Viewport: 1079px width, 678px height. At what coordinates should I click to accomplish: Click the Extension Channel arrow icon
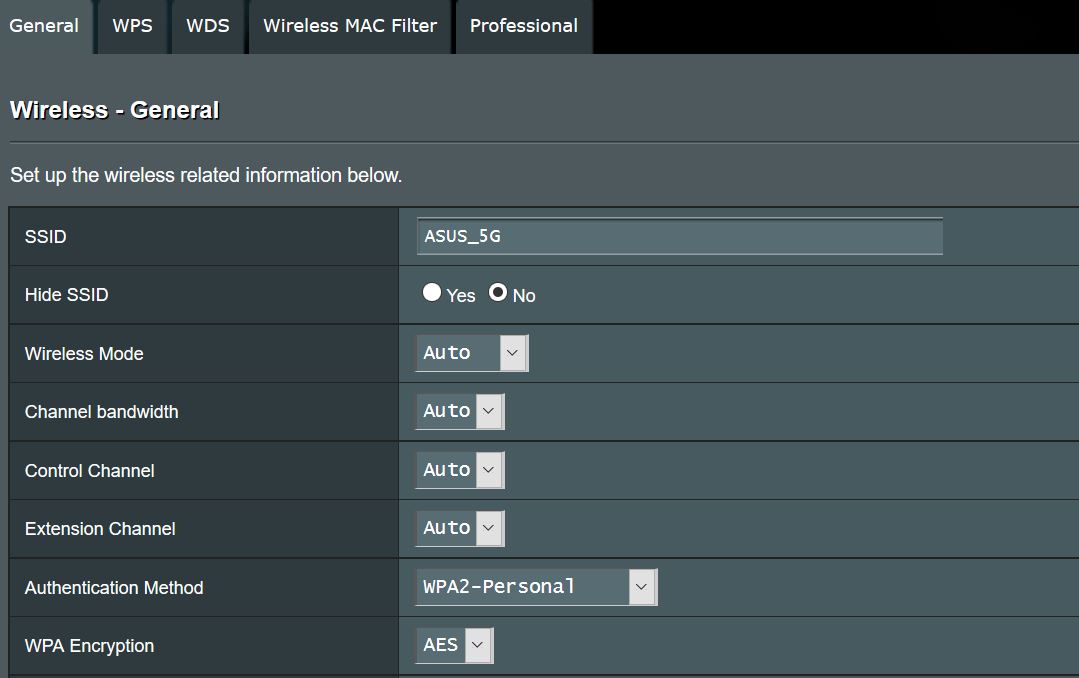[489, 528]
